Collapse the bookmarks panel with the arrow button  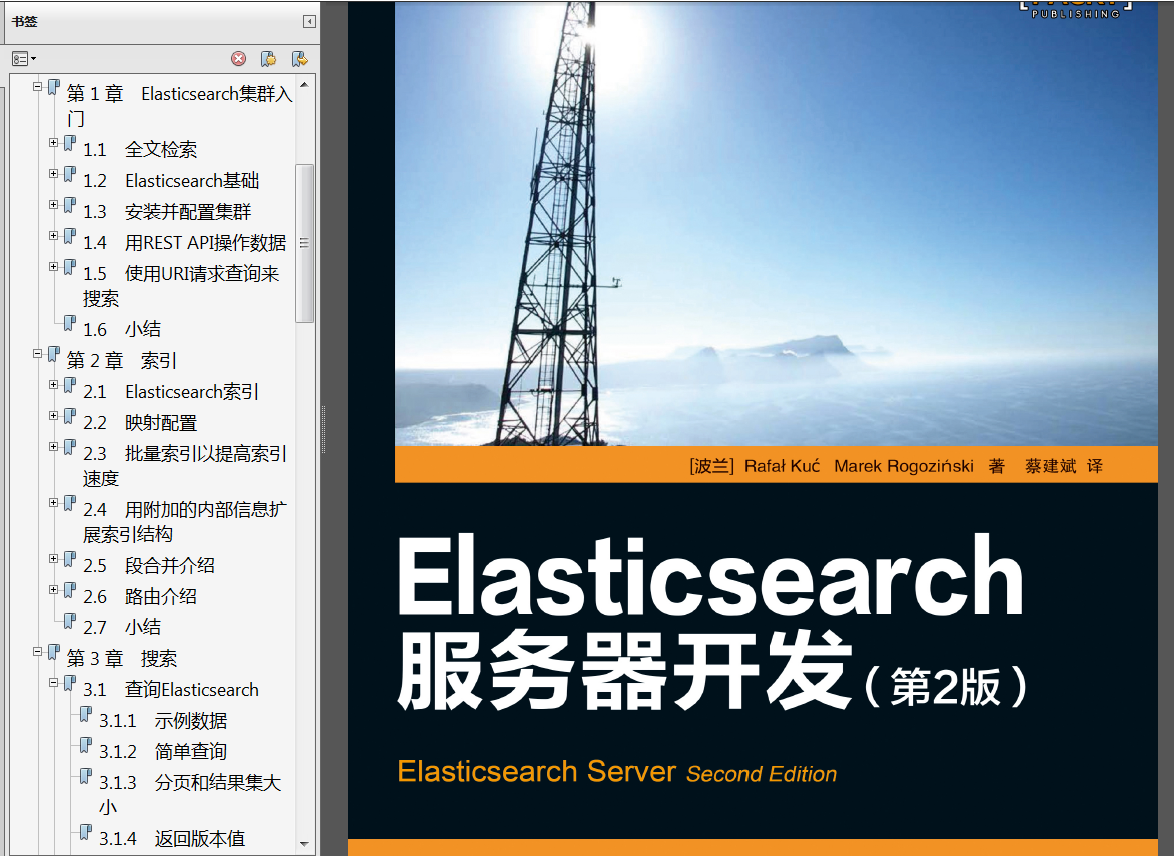(309, 22)
